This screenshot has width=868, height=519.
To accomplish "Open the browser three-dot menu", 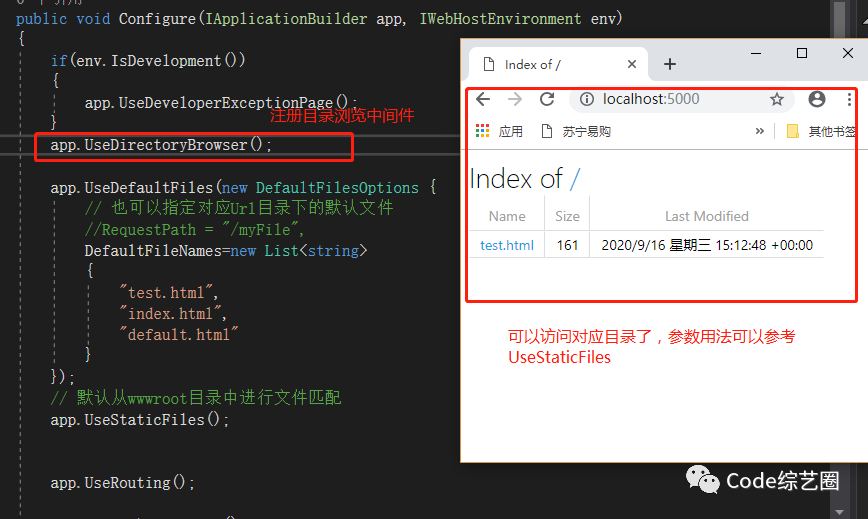I will pyautogui.click(x=849, y=99).
